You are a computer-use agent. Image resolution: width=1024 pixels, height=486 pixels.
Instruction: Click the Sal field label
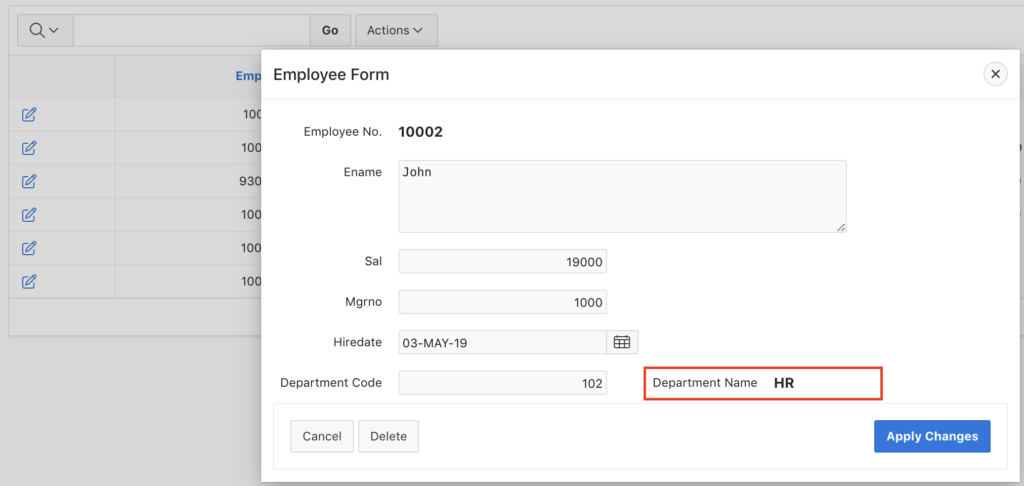[x=373, y=261]
